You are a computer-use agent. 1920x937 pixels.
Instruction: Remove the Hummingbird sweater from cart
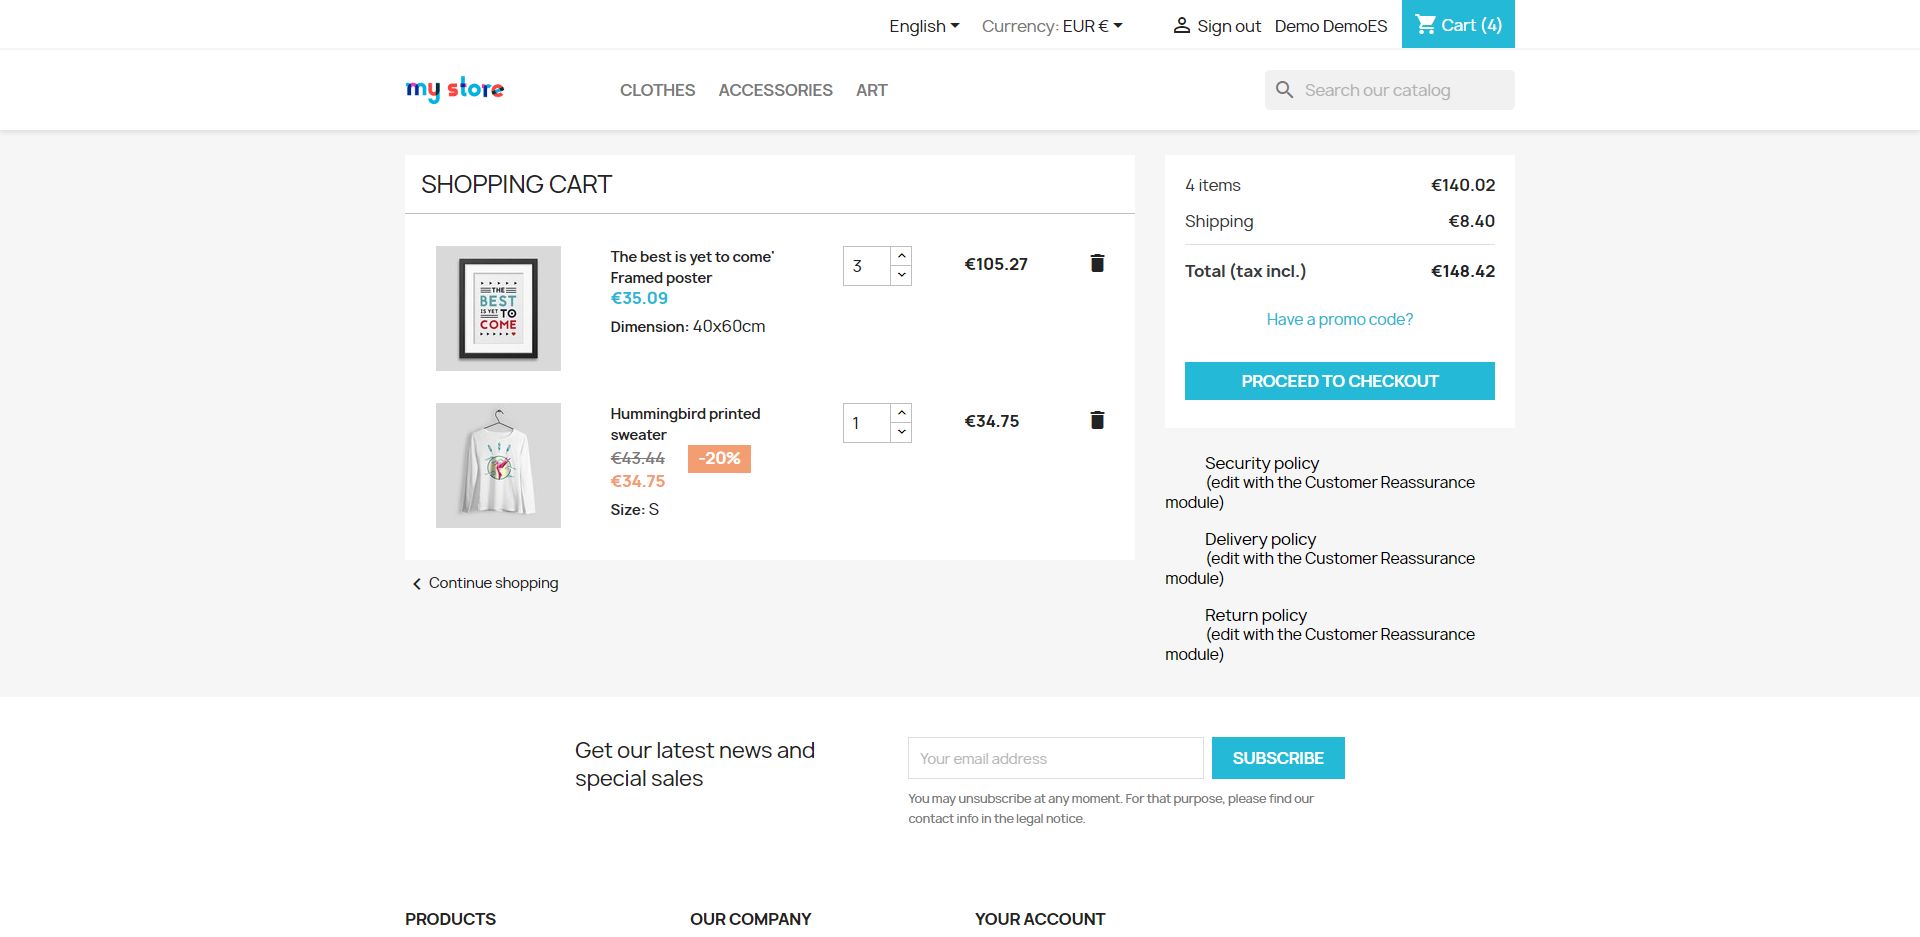tap(1097, 420)
